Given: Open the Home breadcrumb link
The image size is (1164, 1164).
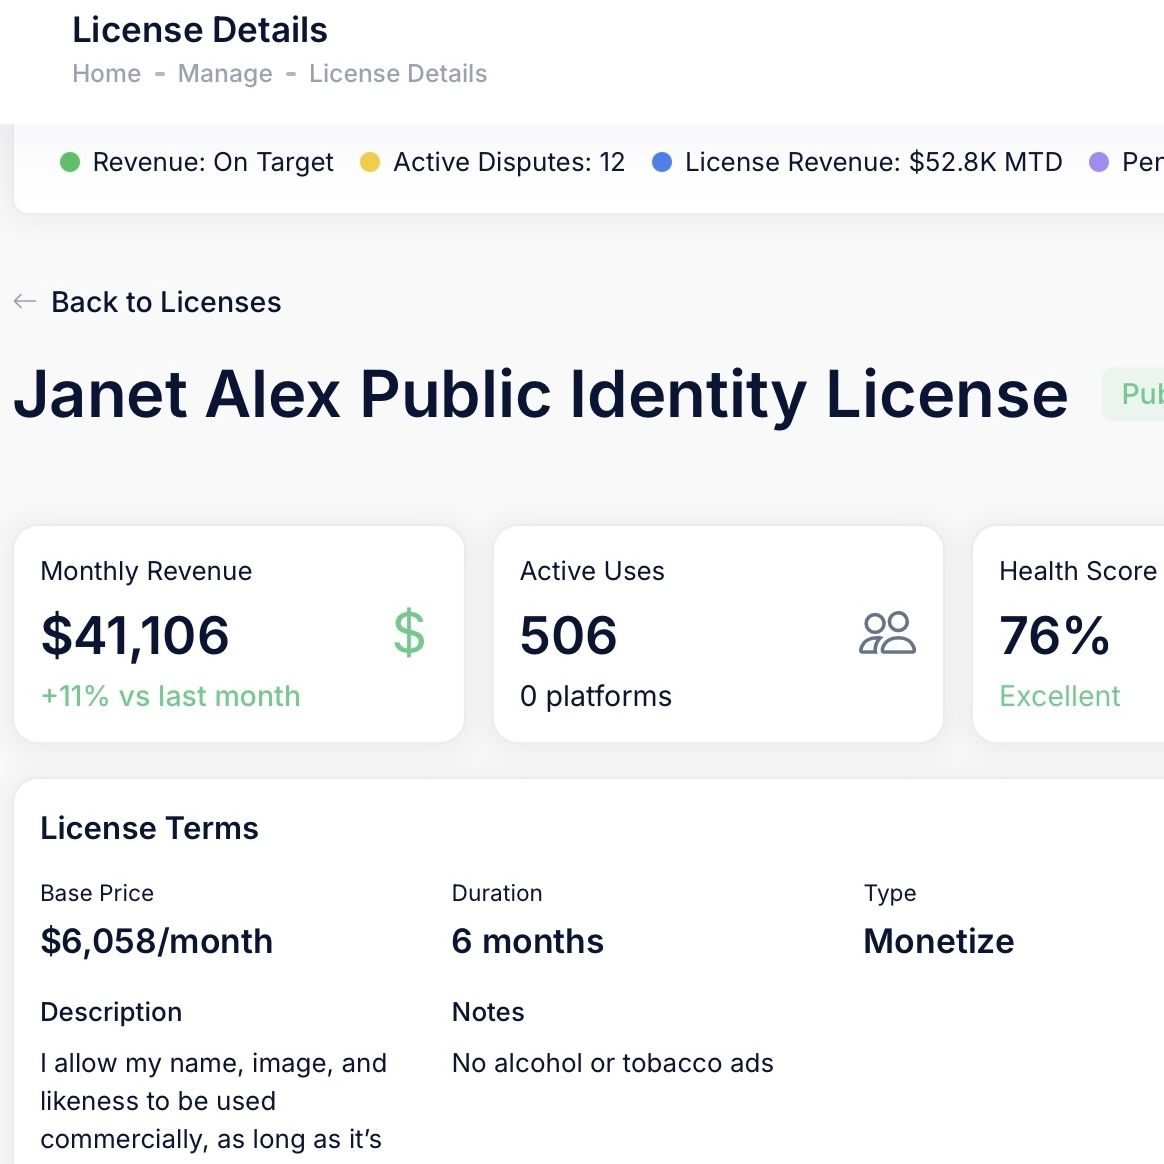Looking at the screenshot, I should [x=107, y=74].
